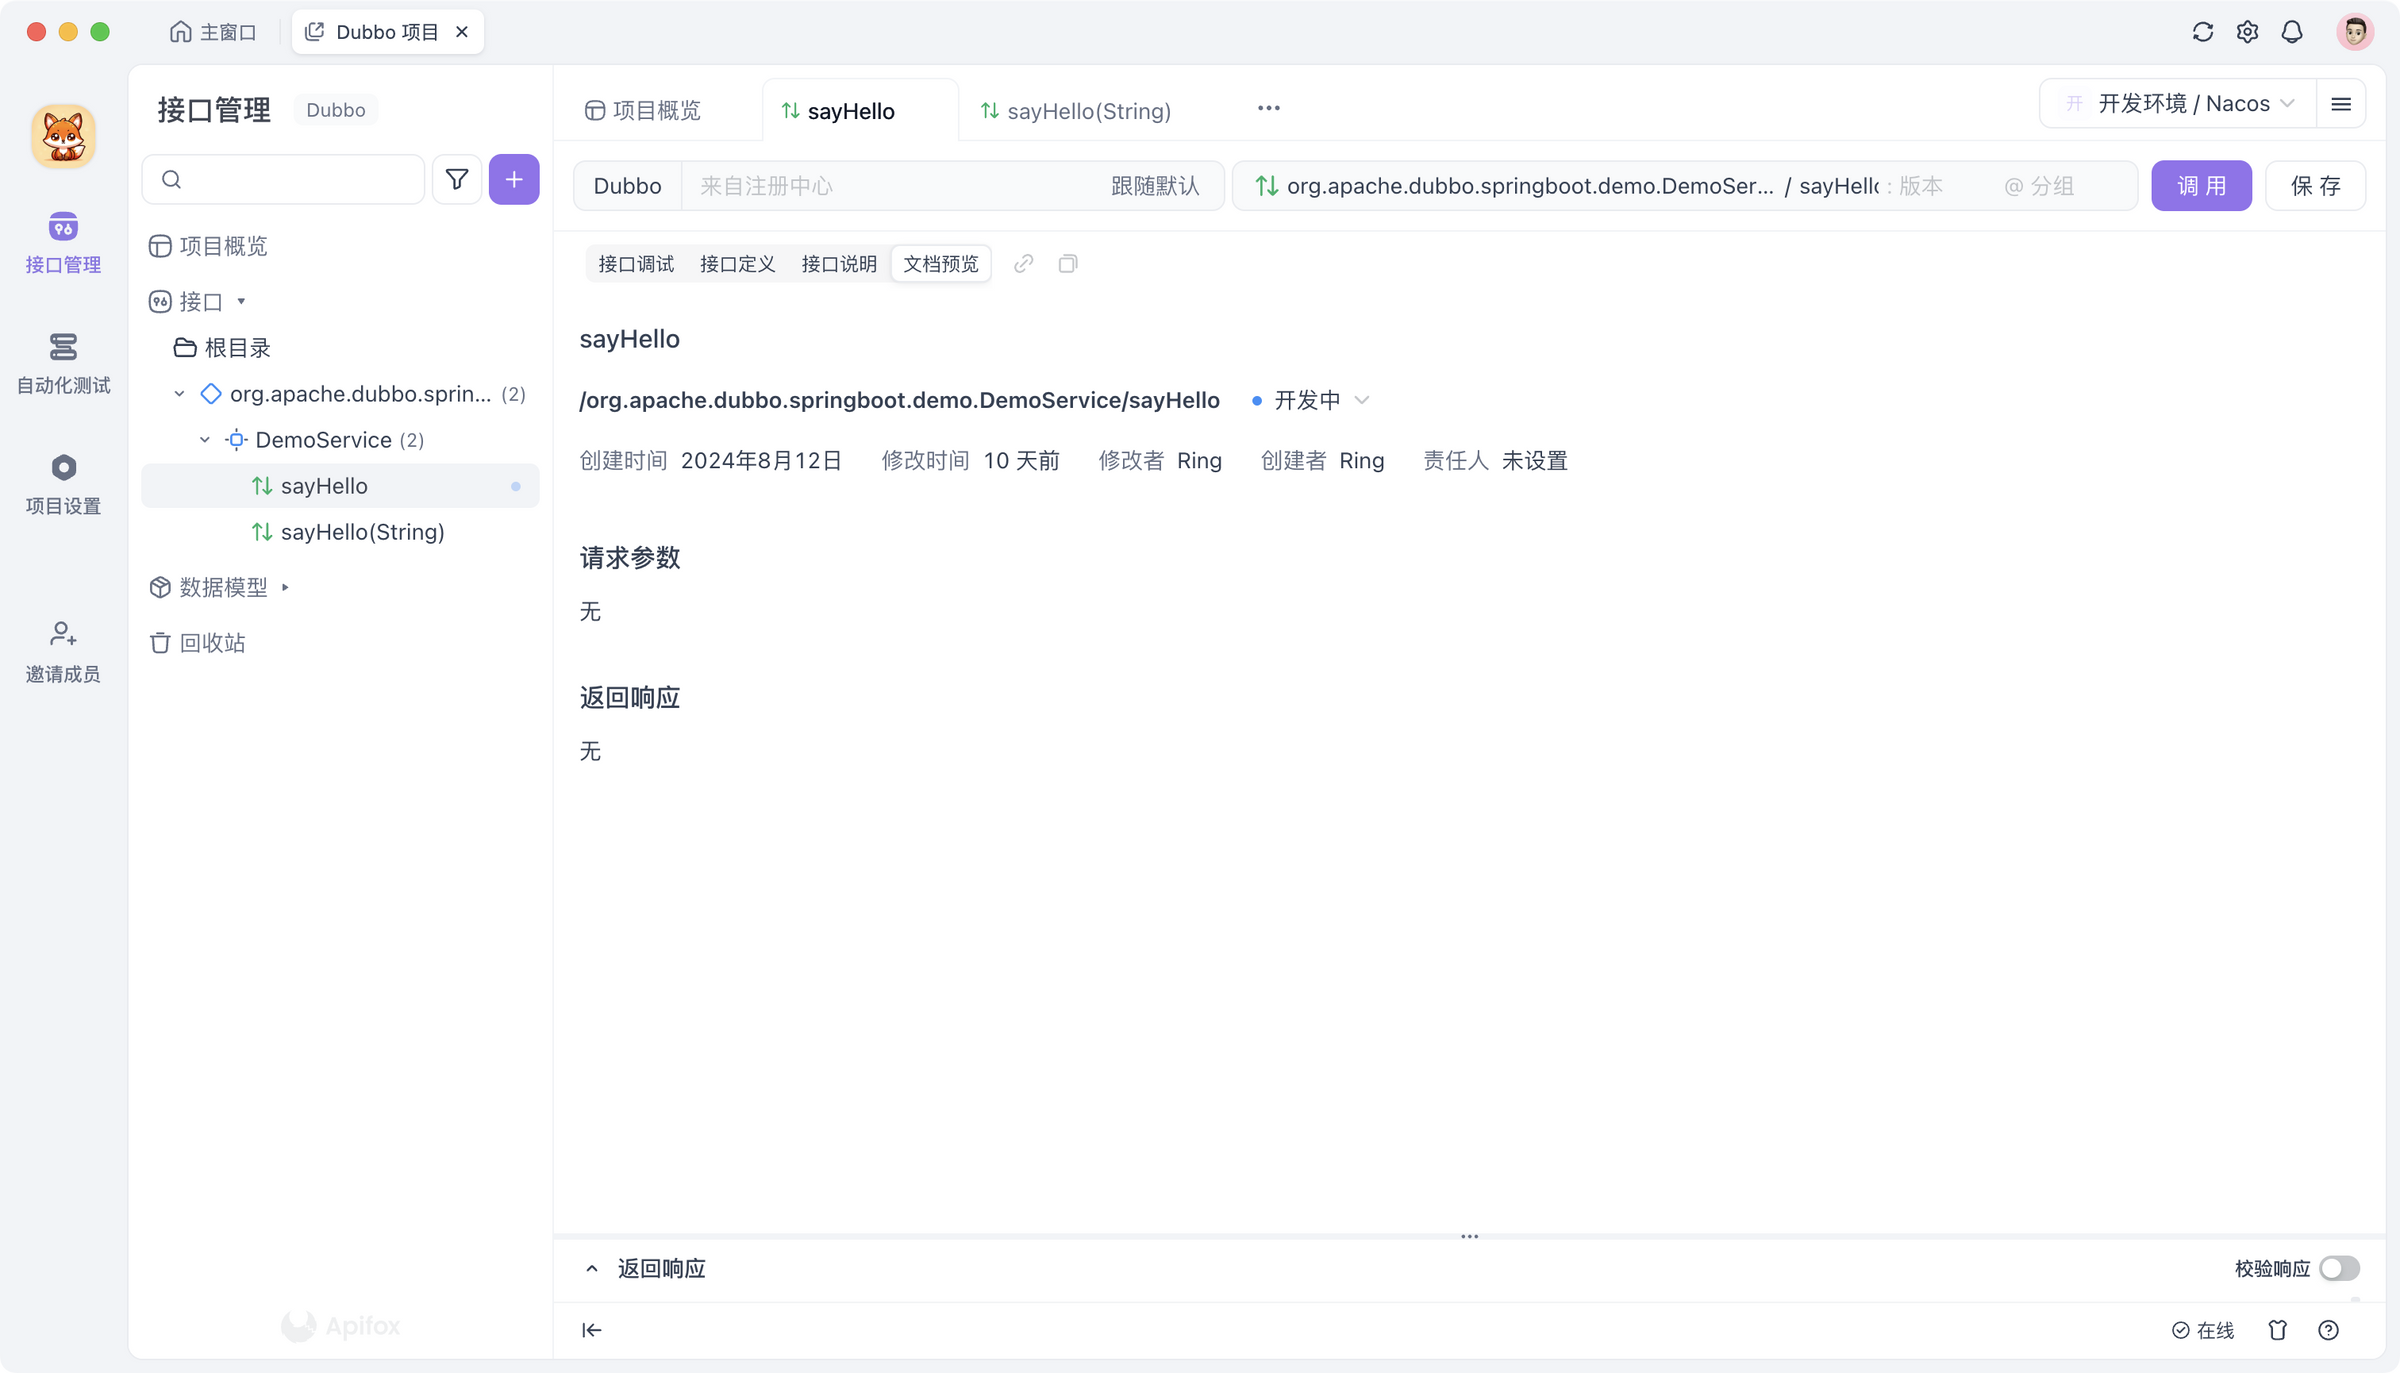Click the 保存 button
The width and height of the screenshot is (2400, 1373).
click(x=2315, y=185)
